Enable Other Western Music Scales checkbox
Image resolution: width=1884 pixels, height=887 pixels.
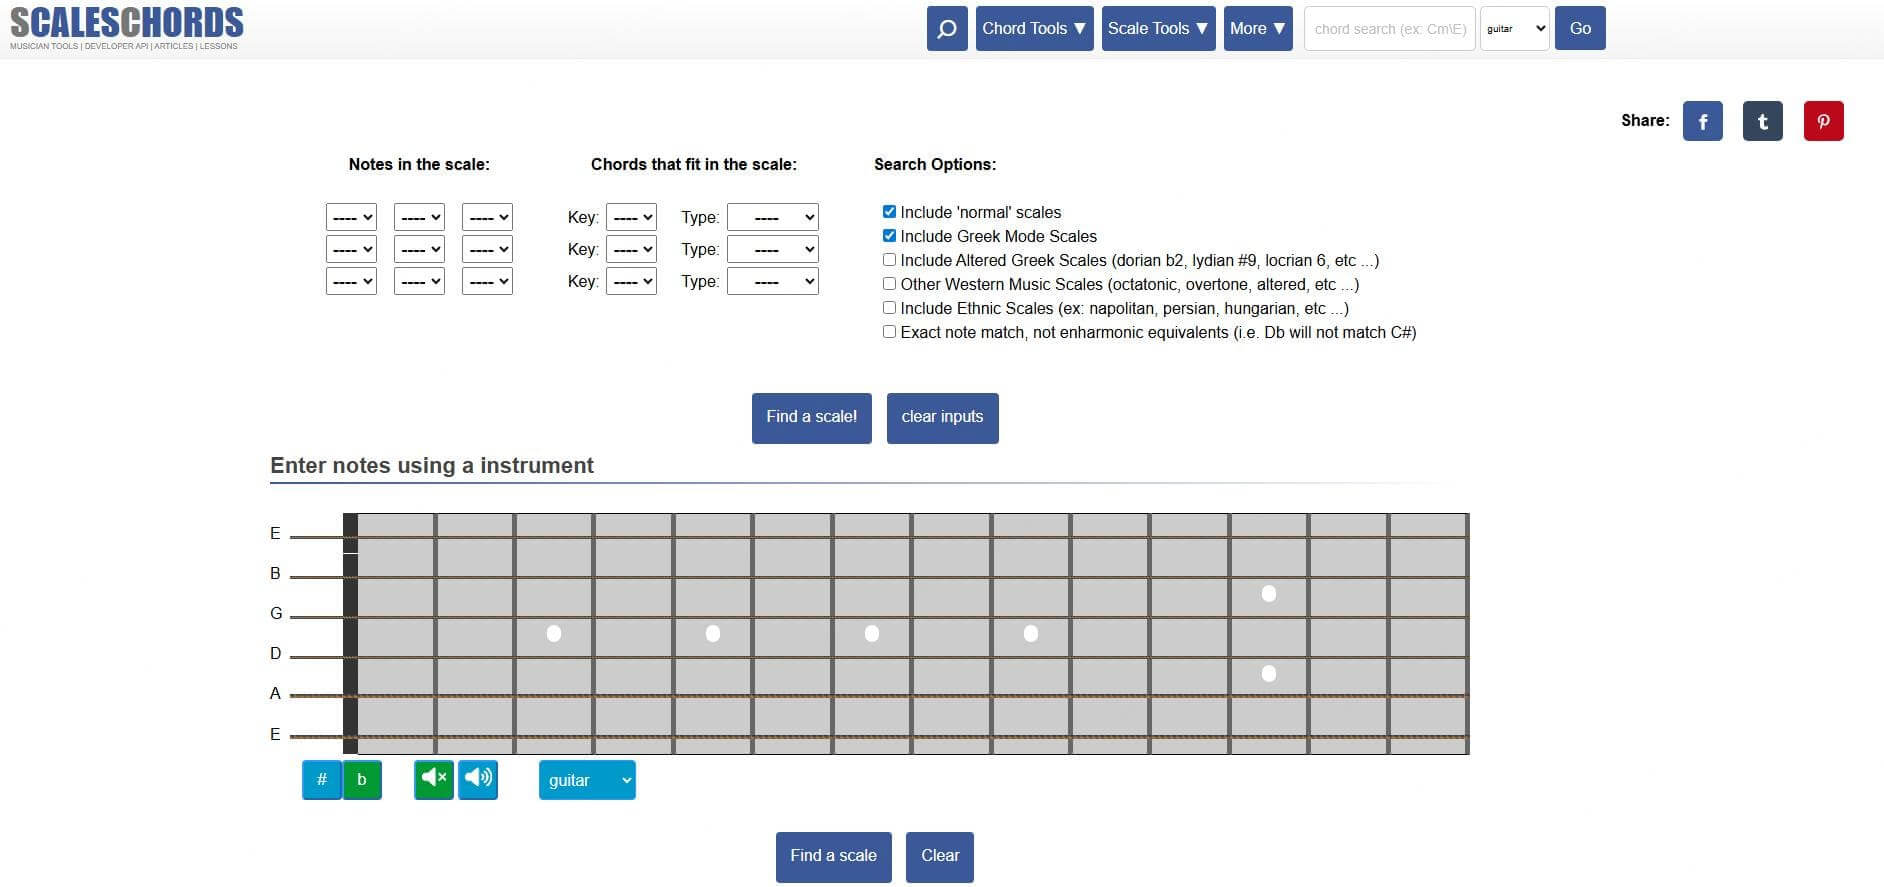889,284
